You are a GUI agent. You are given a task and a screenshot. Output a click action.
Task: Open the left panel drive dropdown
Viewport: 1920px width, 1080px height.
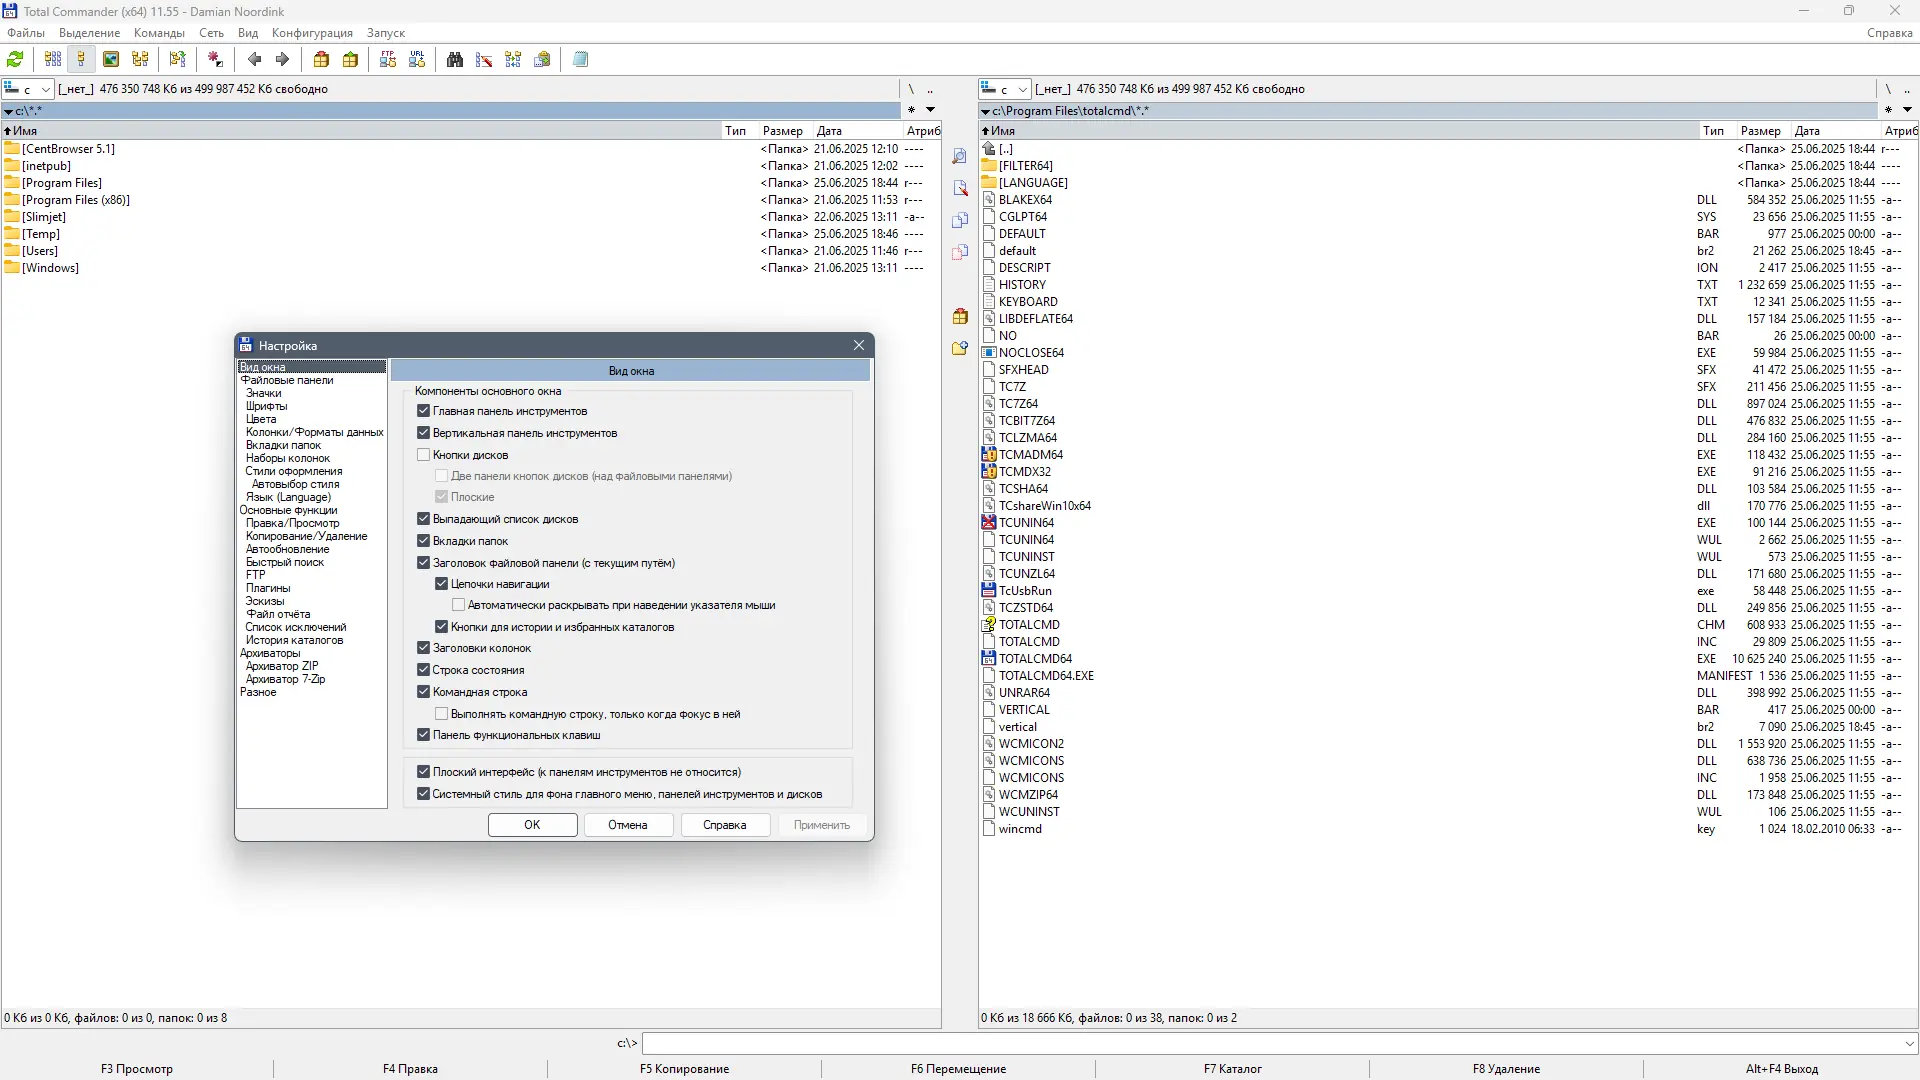(45, 90)
